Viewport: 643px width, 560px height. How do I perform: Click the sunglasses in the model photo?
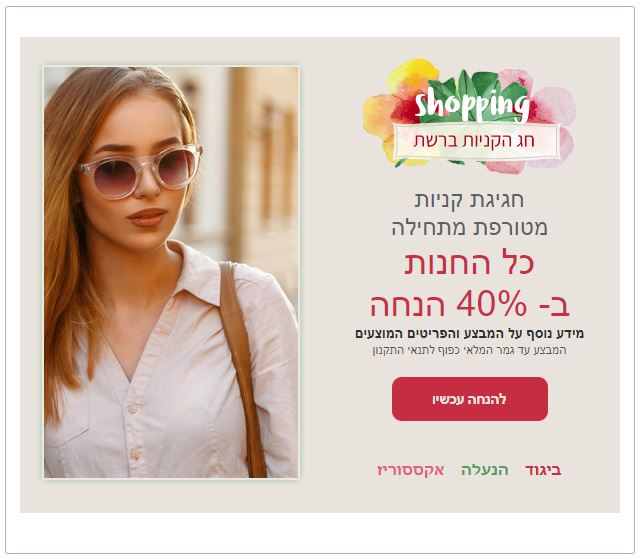pyautogui.click(x=141, y=171)
